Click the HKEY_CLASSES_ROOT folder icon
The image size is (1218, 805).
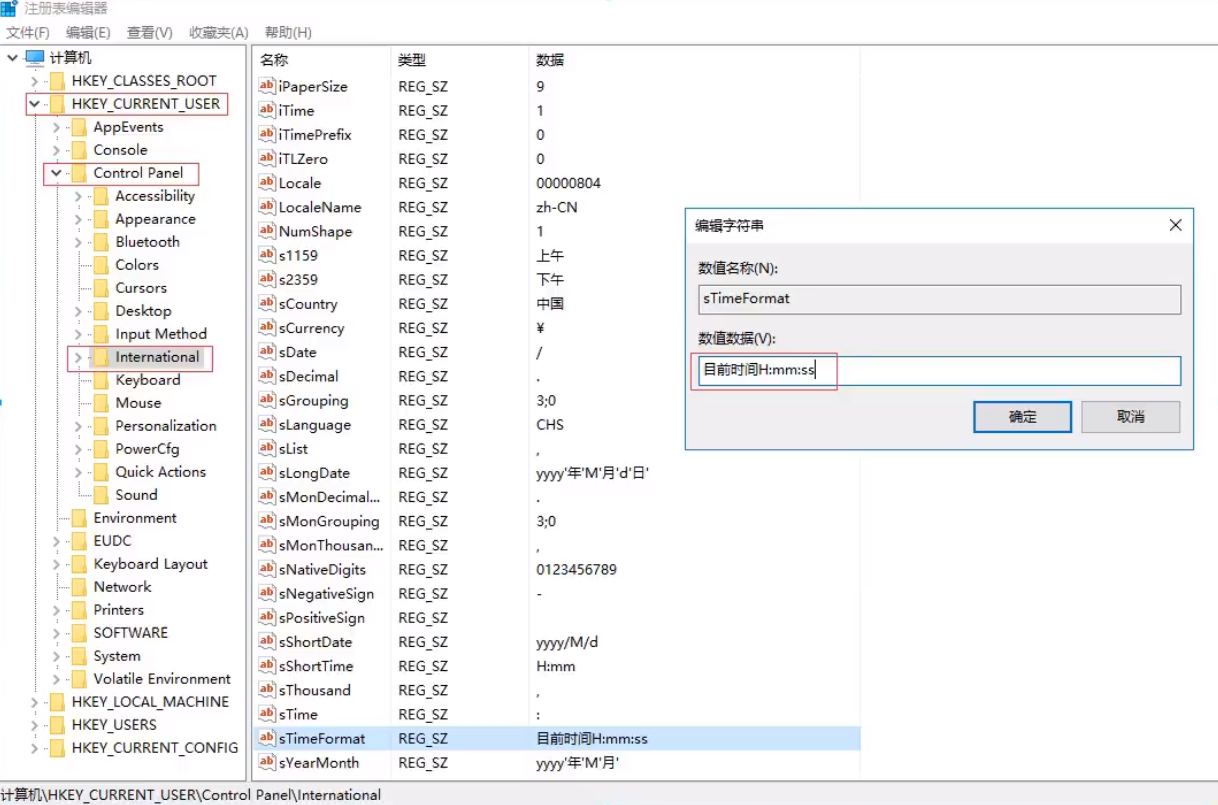click(x=57, y=81)
